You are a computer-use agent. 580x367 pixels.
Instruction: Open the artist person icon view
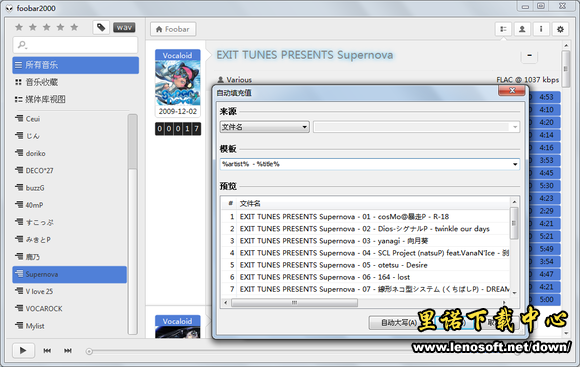click(x=522, y=29)
